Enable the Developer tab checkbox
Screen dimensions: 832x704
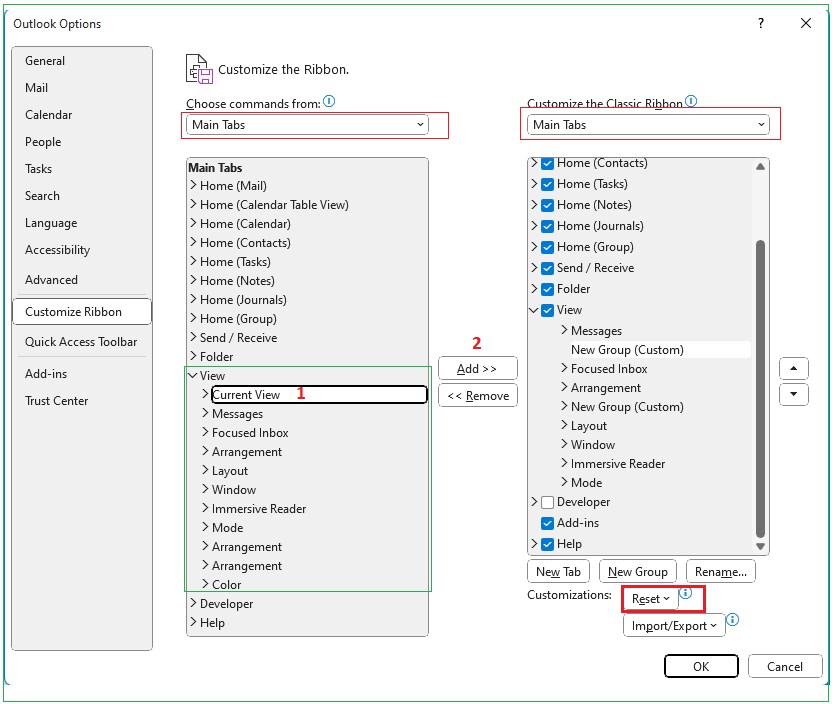(548, 502)
